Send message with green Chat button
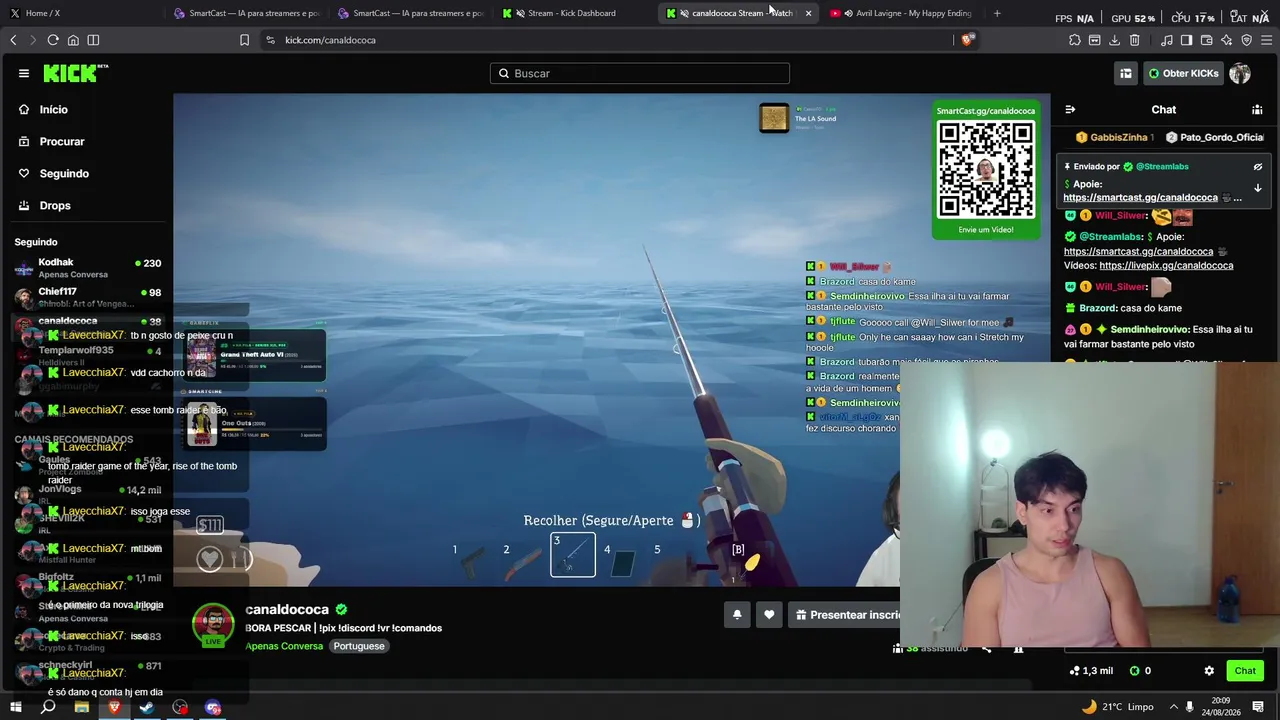The width and height of the screenshot is (1280, 720). click(x=1245, y=671)
